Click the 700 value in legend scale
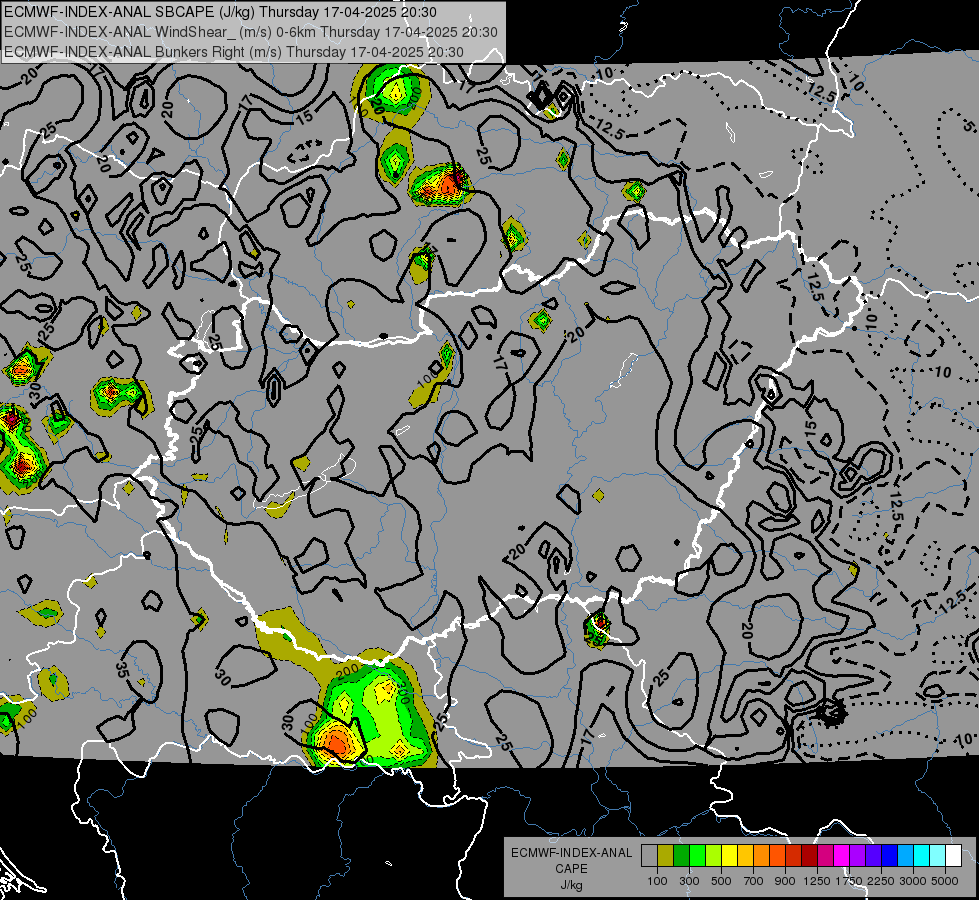 click(754, 881)
